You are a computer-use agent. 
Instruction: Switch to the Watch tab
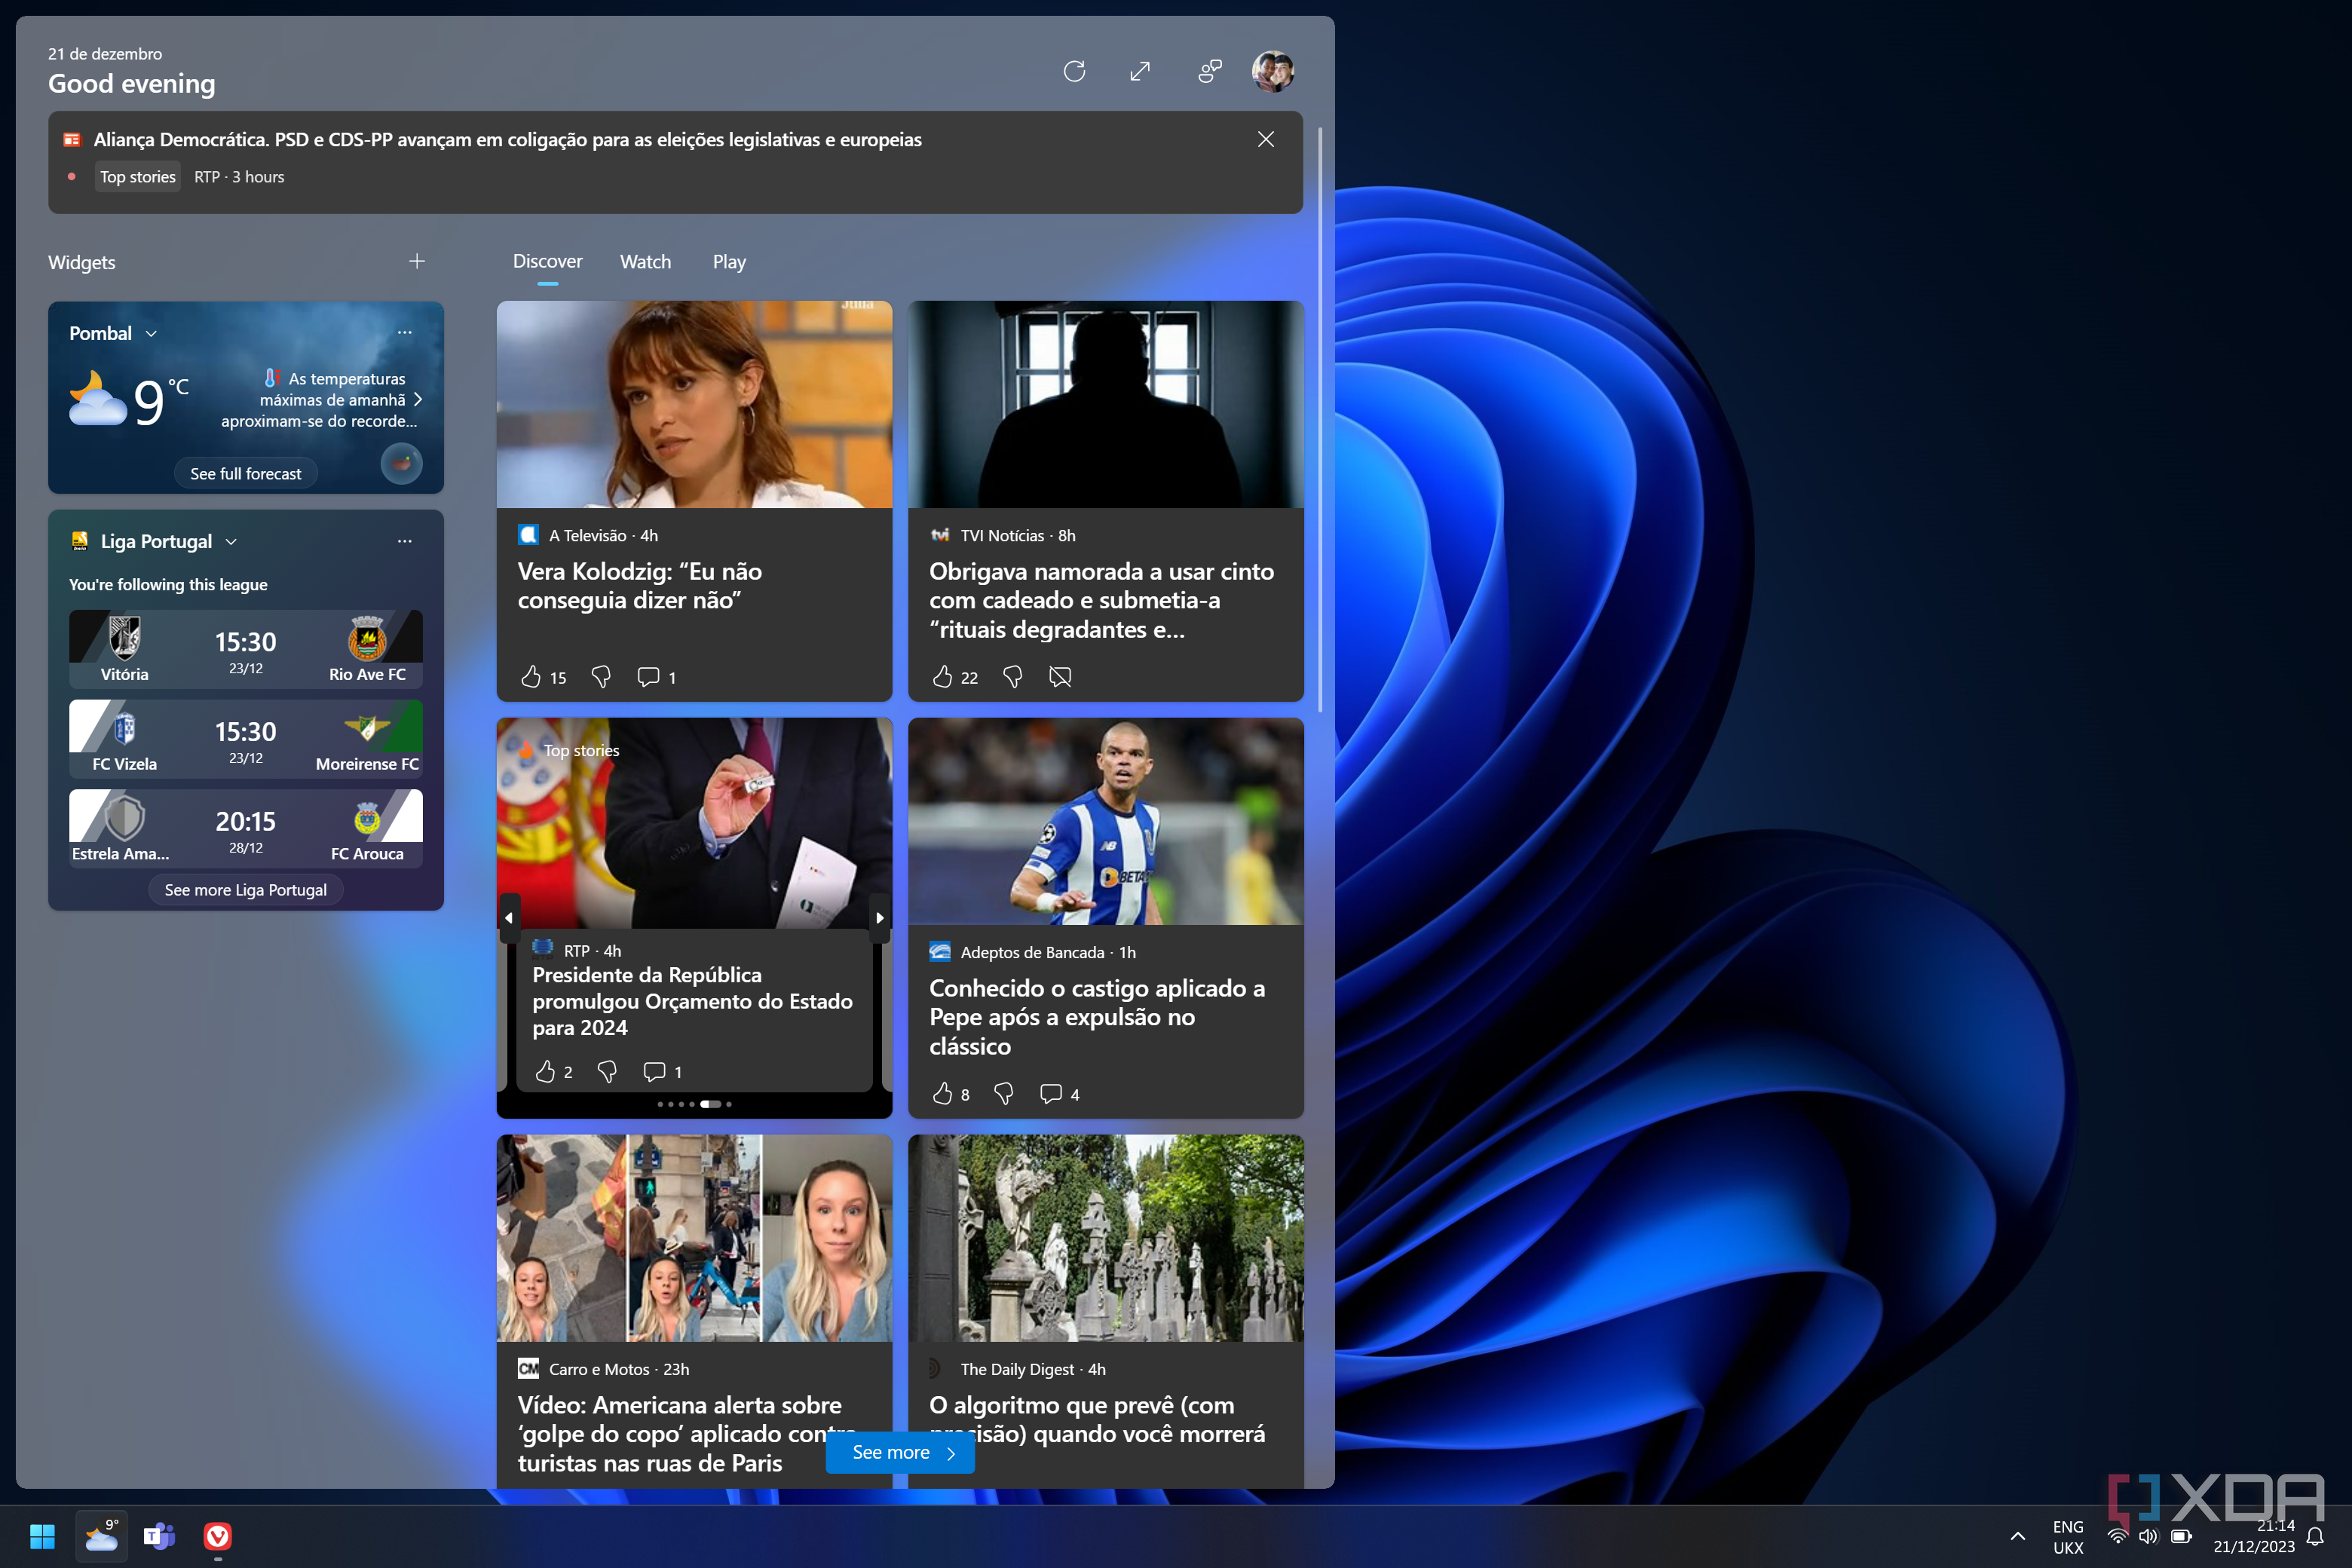point(645,261)
